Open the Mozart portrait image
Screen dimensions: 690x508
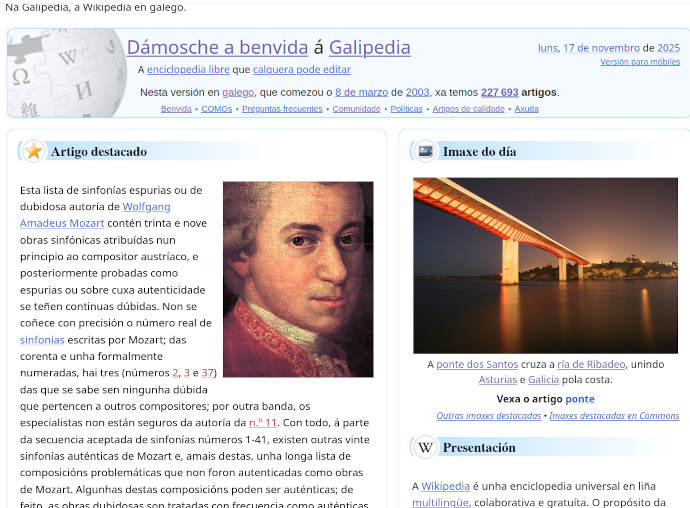coord(297,279)
